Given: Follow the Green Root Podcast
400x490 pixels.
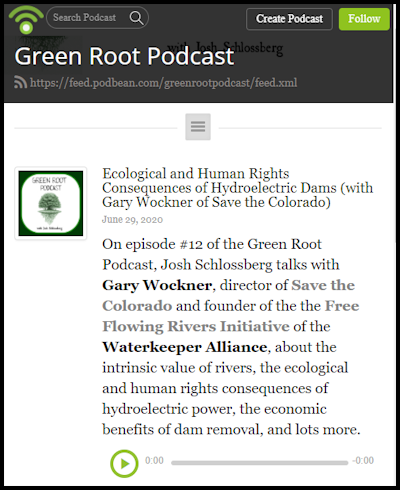Looking at the screenshot, I should tap(364, 19).
